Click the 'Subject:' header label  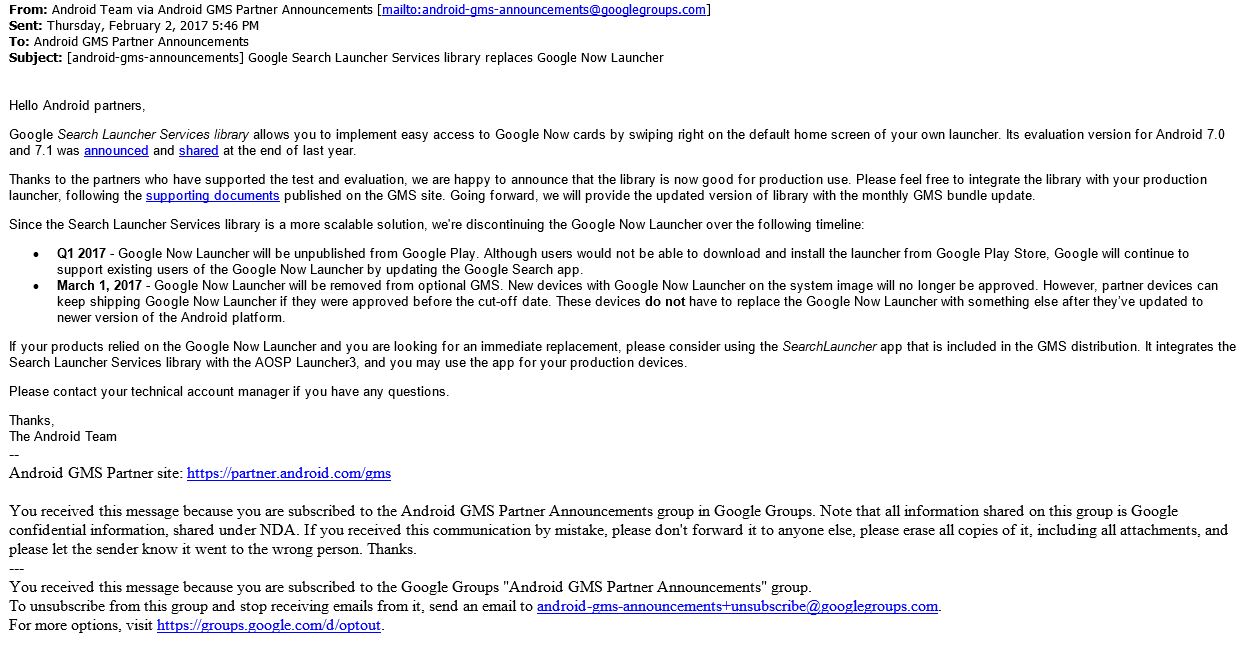pyautogui.click(x=35, y=58)
